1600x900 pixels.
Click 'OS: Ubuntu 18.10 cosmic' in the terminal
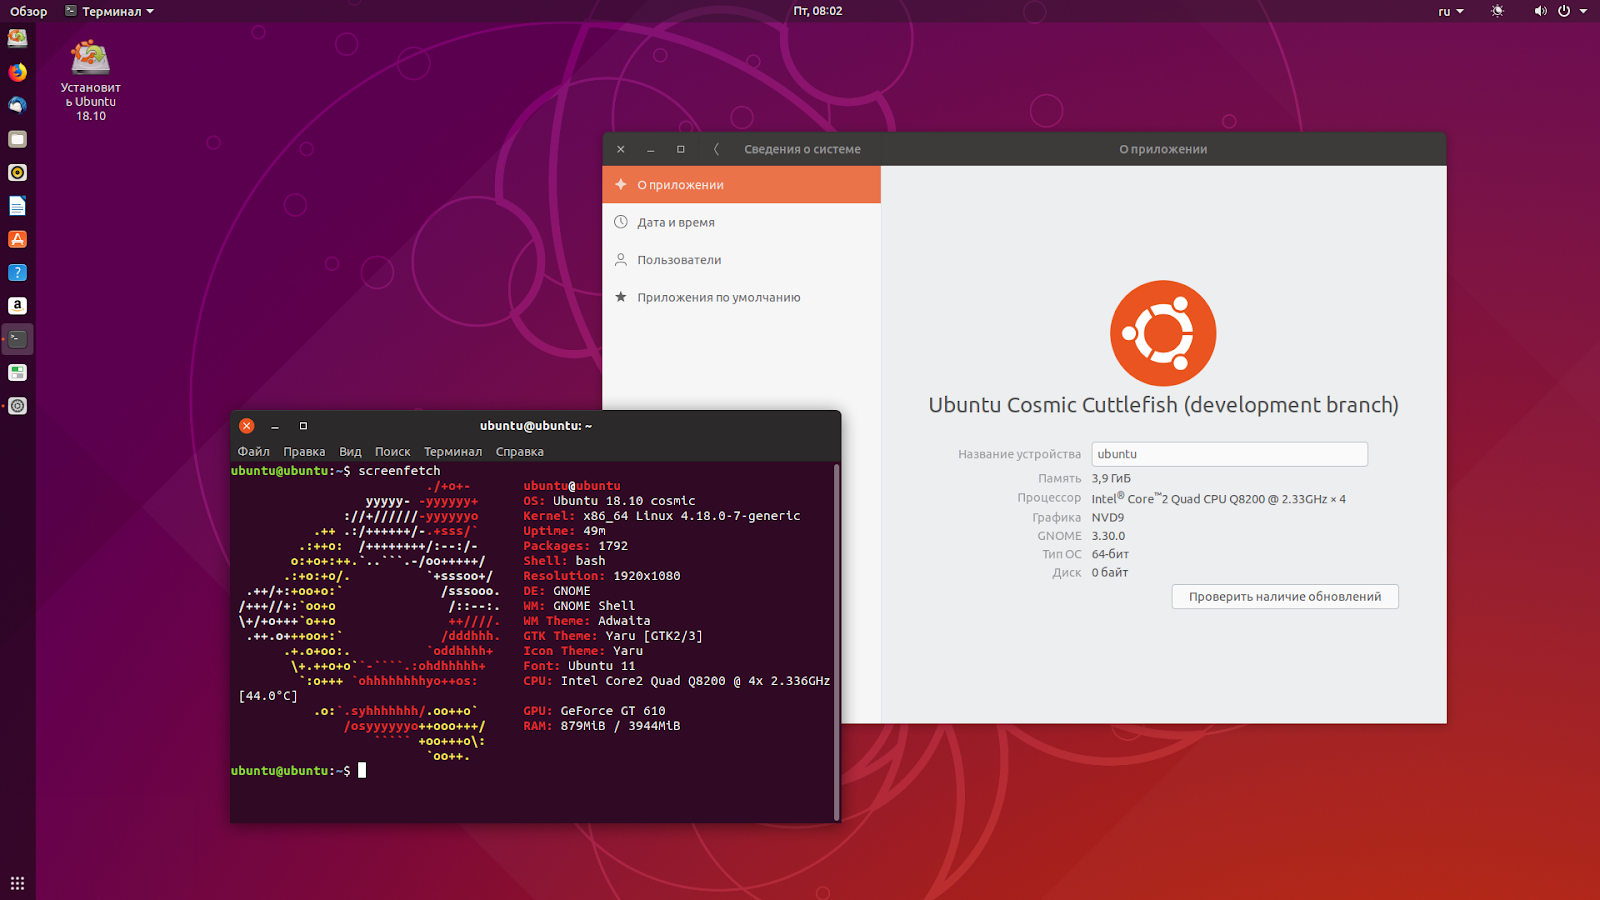(609, 501)
